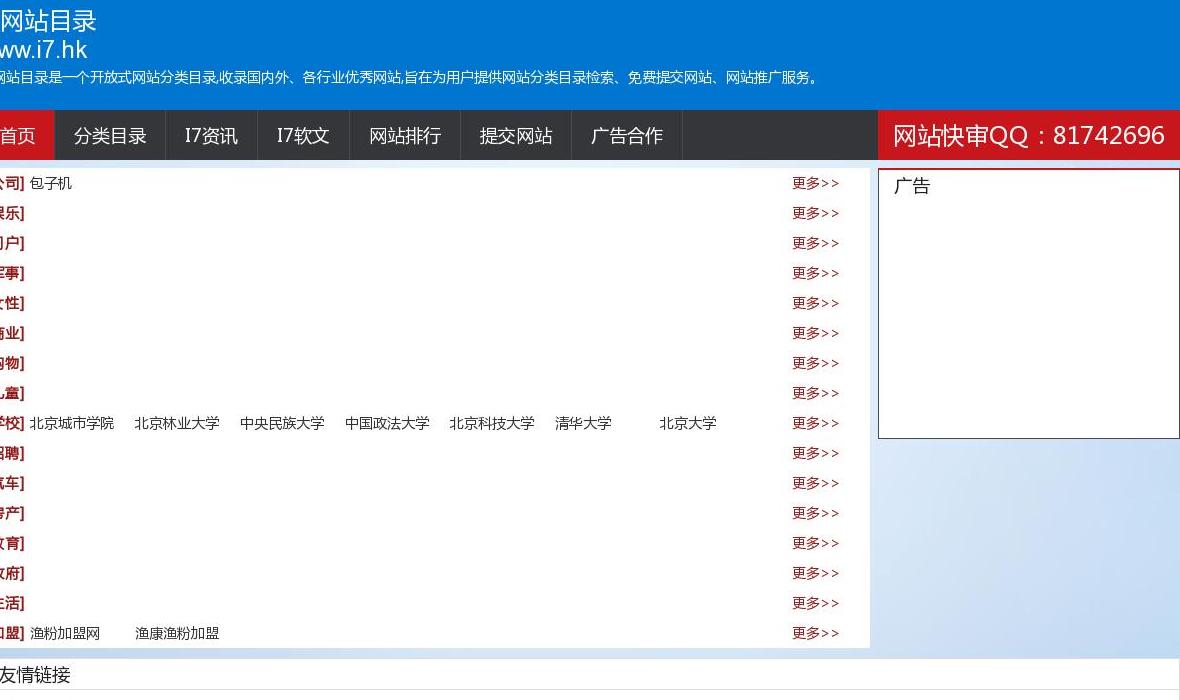Click the 广告 heading in the sidebar box
1180x700 pixels.
click(x=912, y=186)
